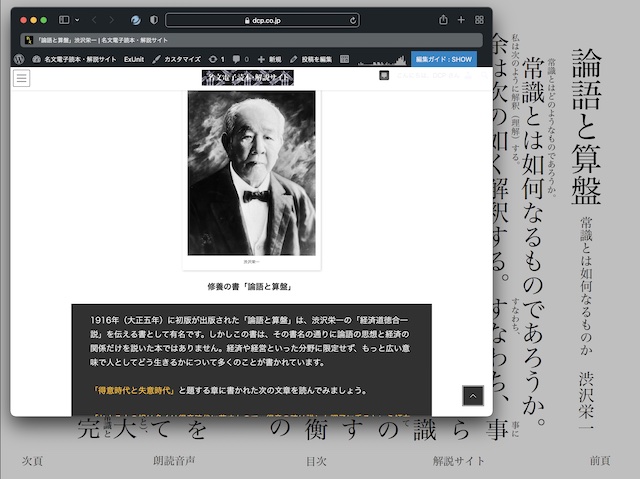Open カスタマイズ in admin bar
640x479 pixels.
coord(177,59)
